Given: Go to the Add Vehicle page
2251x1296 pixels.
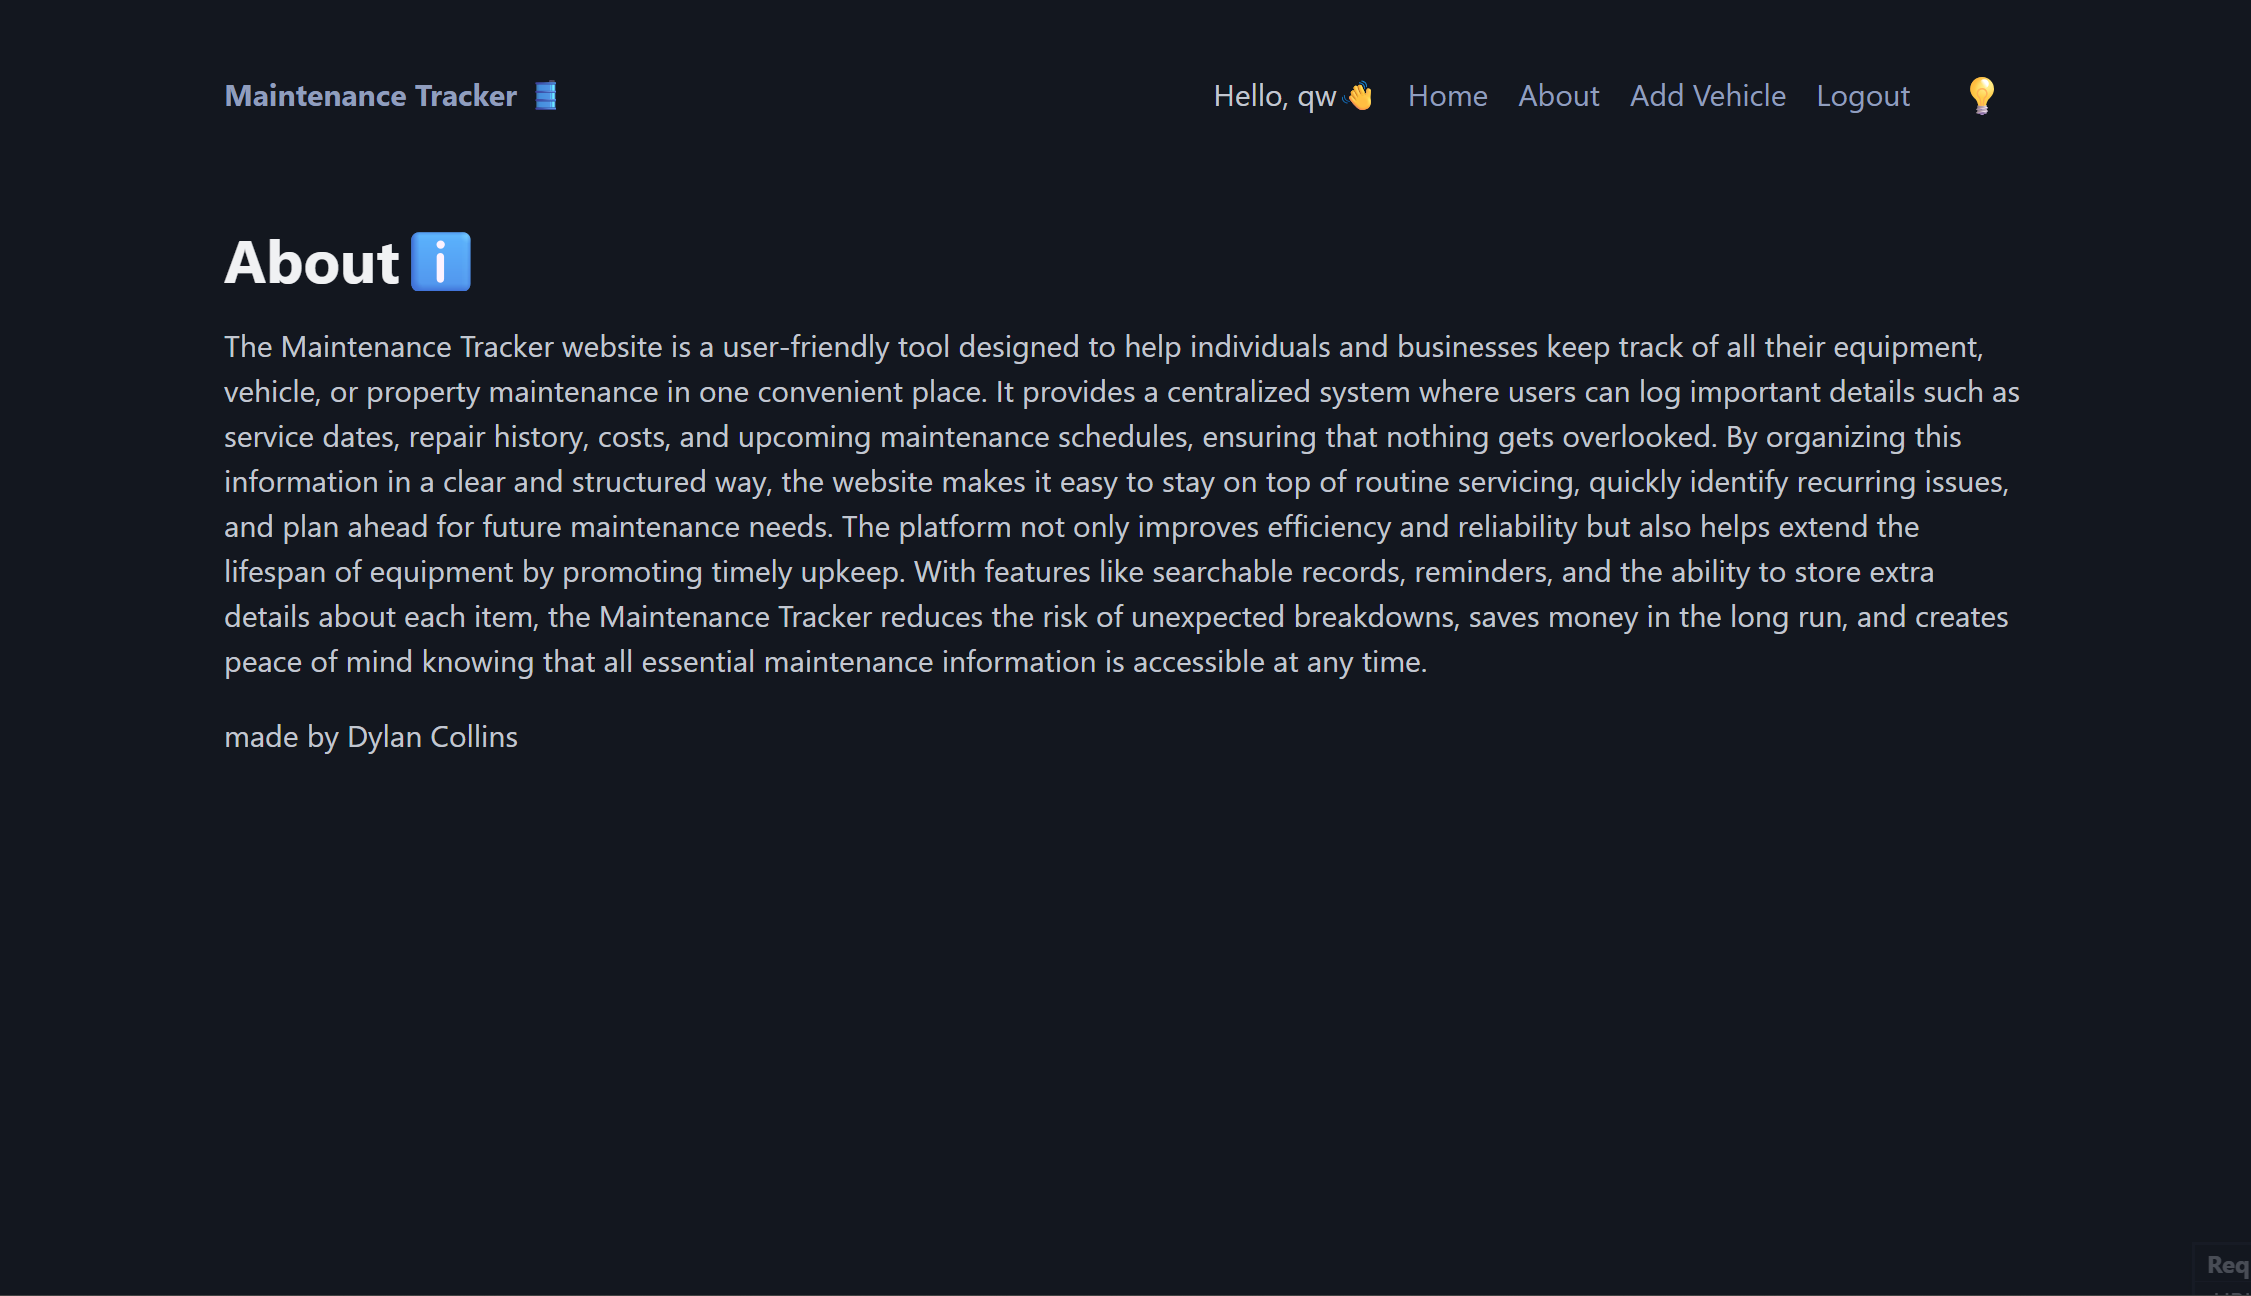Looking at the screenshot, I should (x=1707, y=96).
